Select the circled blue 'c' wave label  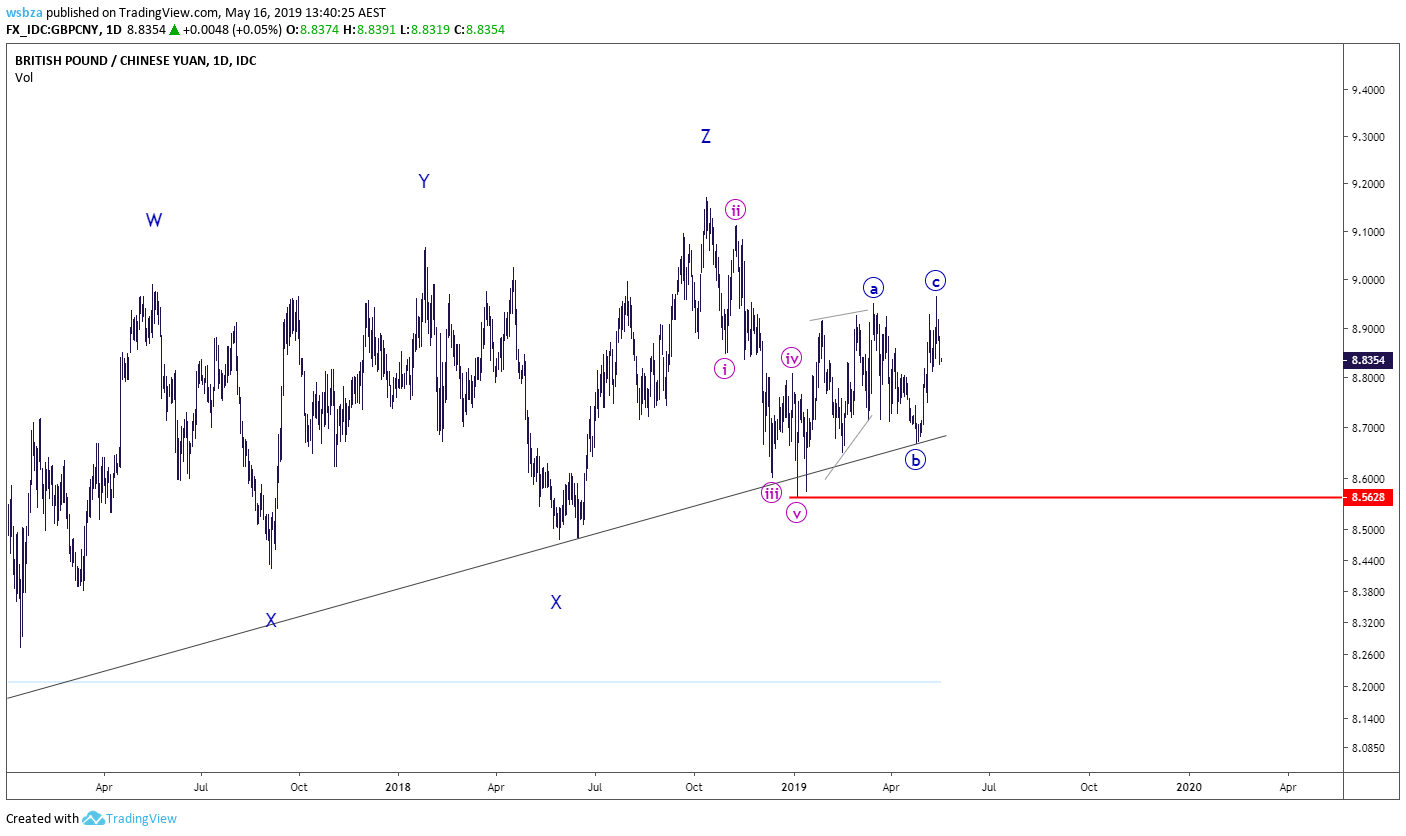[x=935, y=281]
